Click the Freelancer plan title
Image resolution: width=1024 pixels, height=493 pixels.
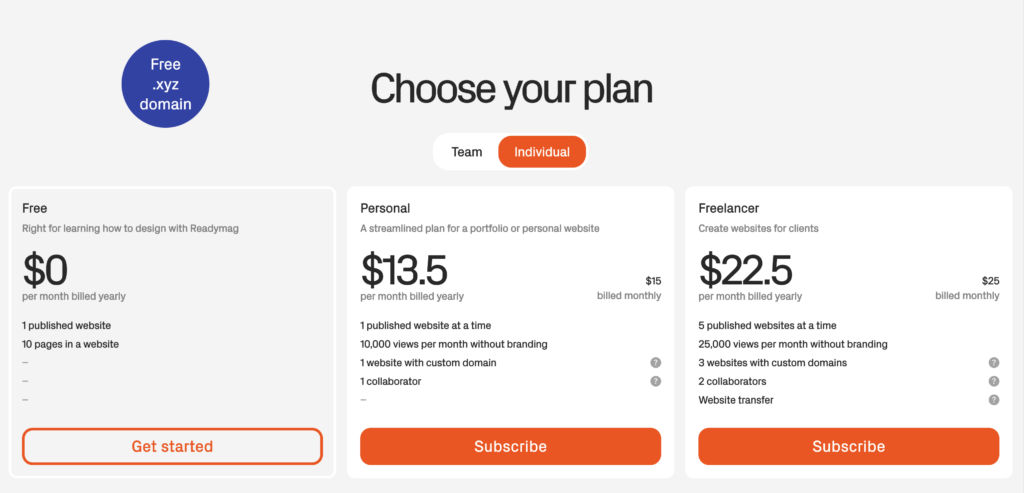pos(731,209)
